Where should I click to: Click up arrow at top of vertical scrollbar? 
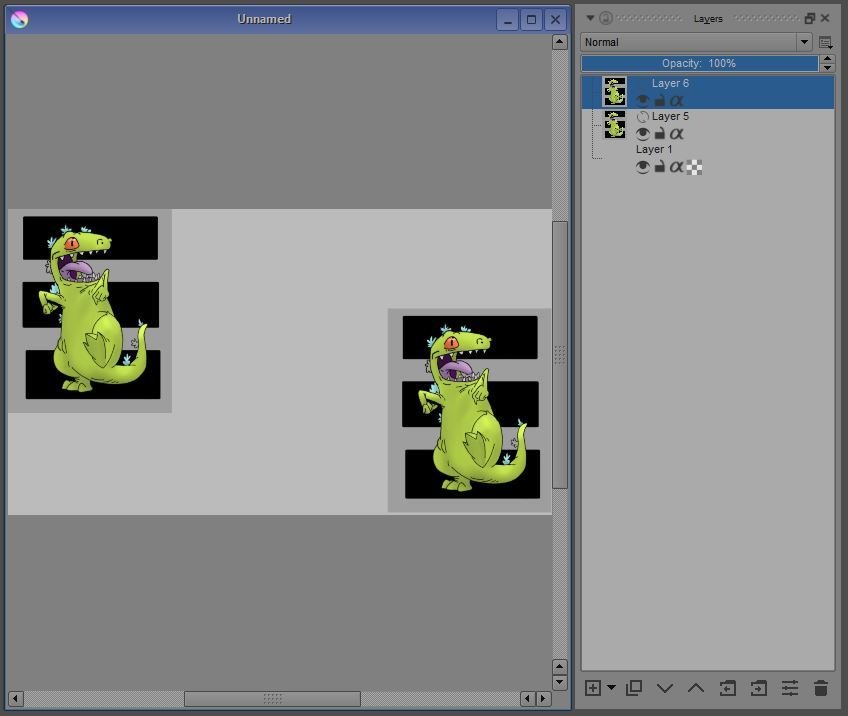point(560,42)
